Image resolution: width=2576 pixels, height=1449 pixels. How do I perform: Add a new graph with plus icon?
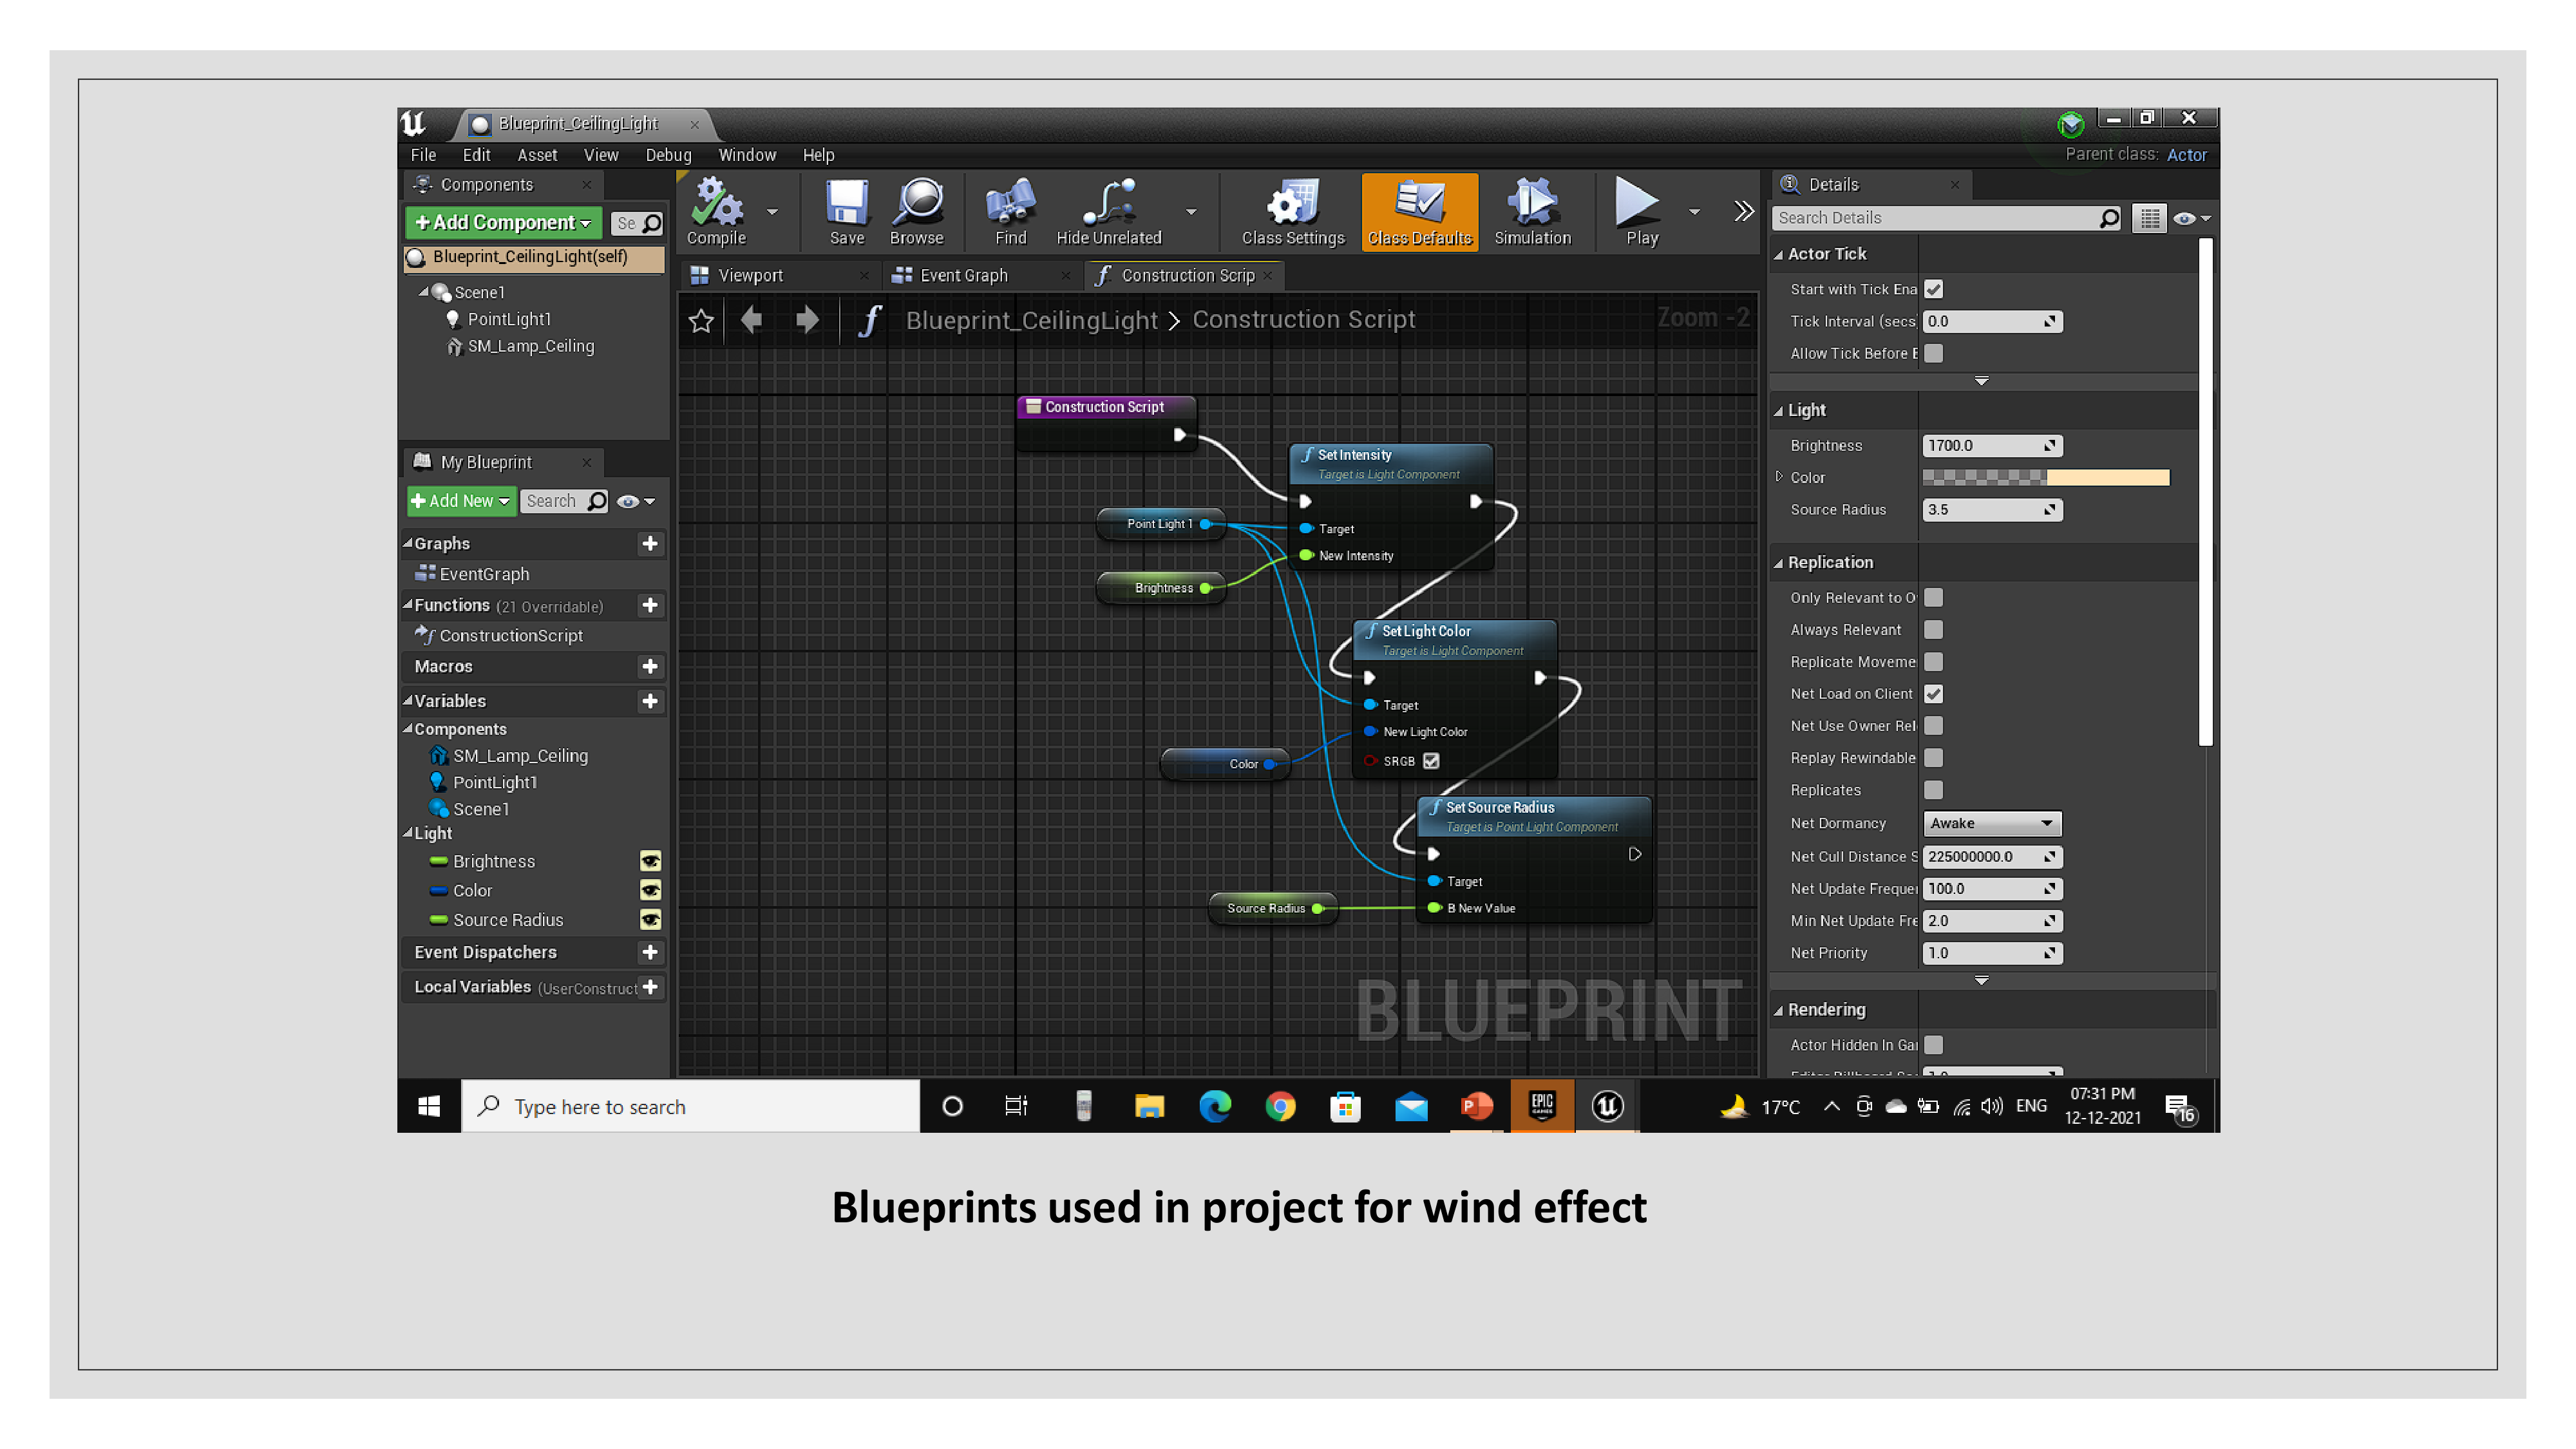650,543
